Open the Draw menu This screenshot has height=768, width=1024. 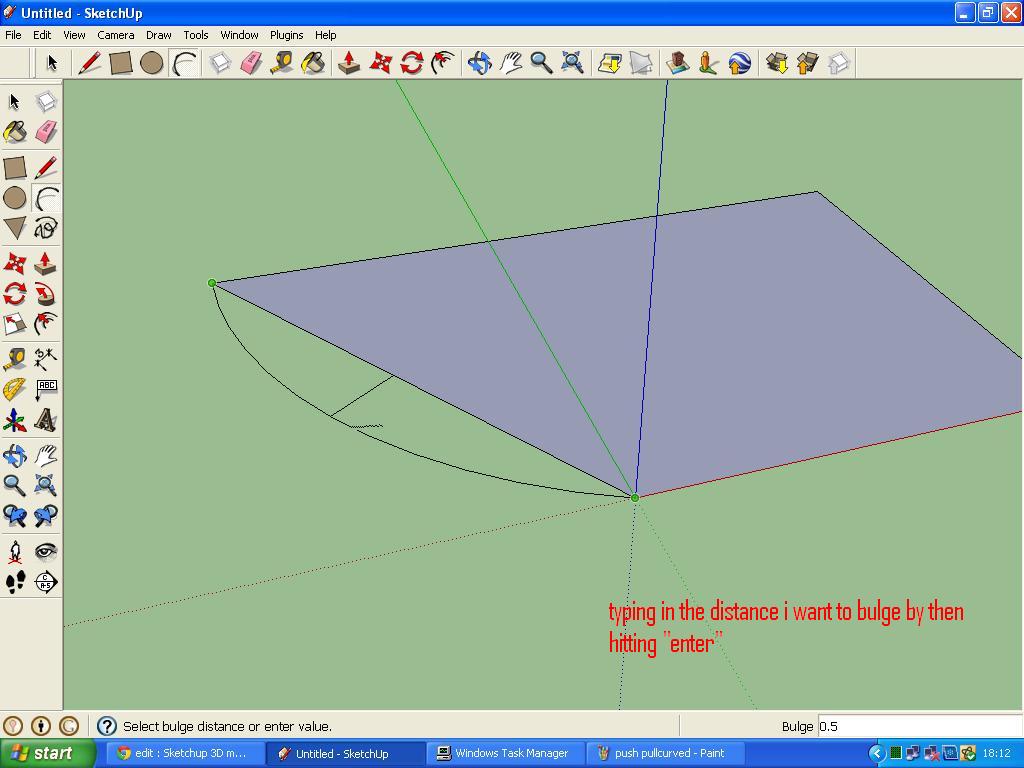click(158, 35)
